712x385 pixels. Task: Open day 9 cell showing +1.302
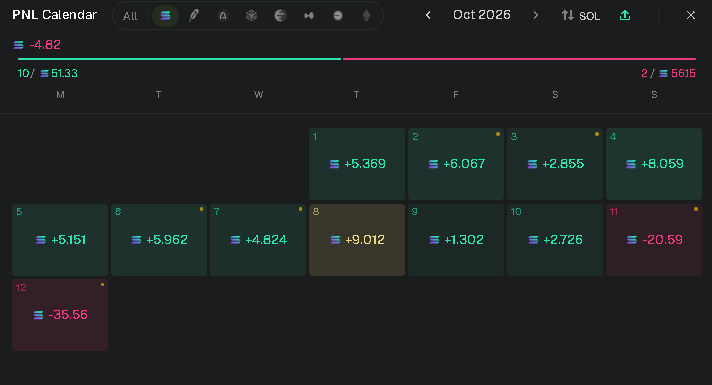click(x=456, y=240)
